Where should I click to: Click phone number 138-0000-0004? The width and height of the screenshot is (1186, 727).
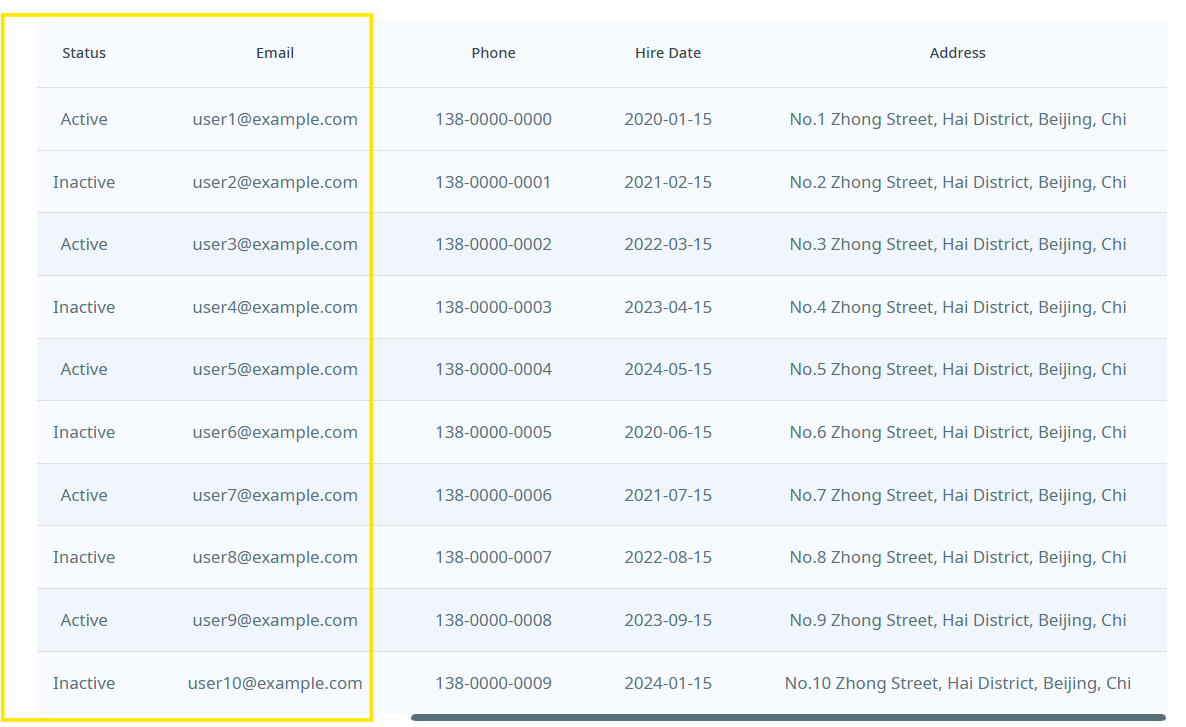tap(493, 369)
